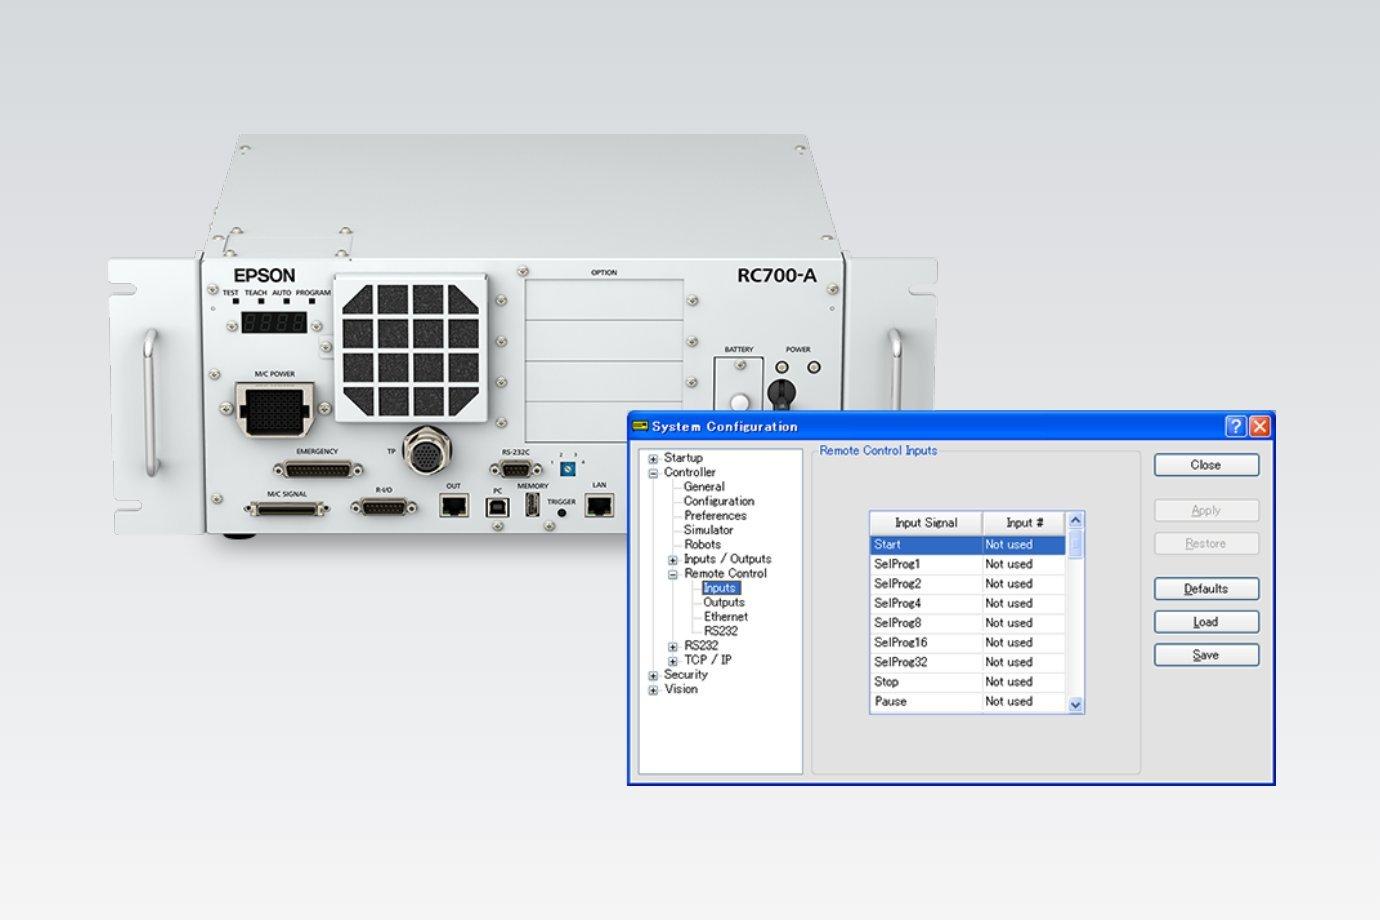The width and height of the screenshot is (1380, 920).
Task: Select General in the Controller tree
Action: coord(704,487)
